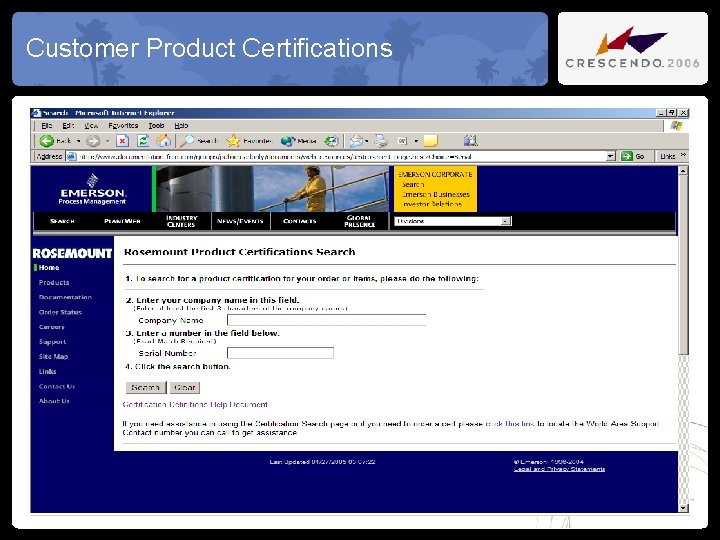Click the Emerson Process Management logo
720x540 pixels.
click(x=92, y=189)
